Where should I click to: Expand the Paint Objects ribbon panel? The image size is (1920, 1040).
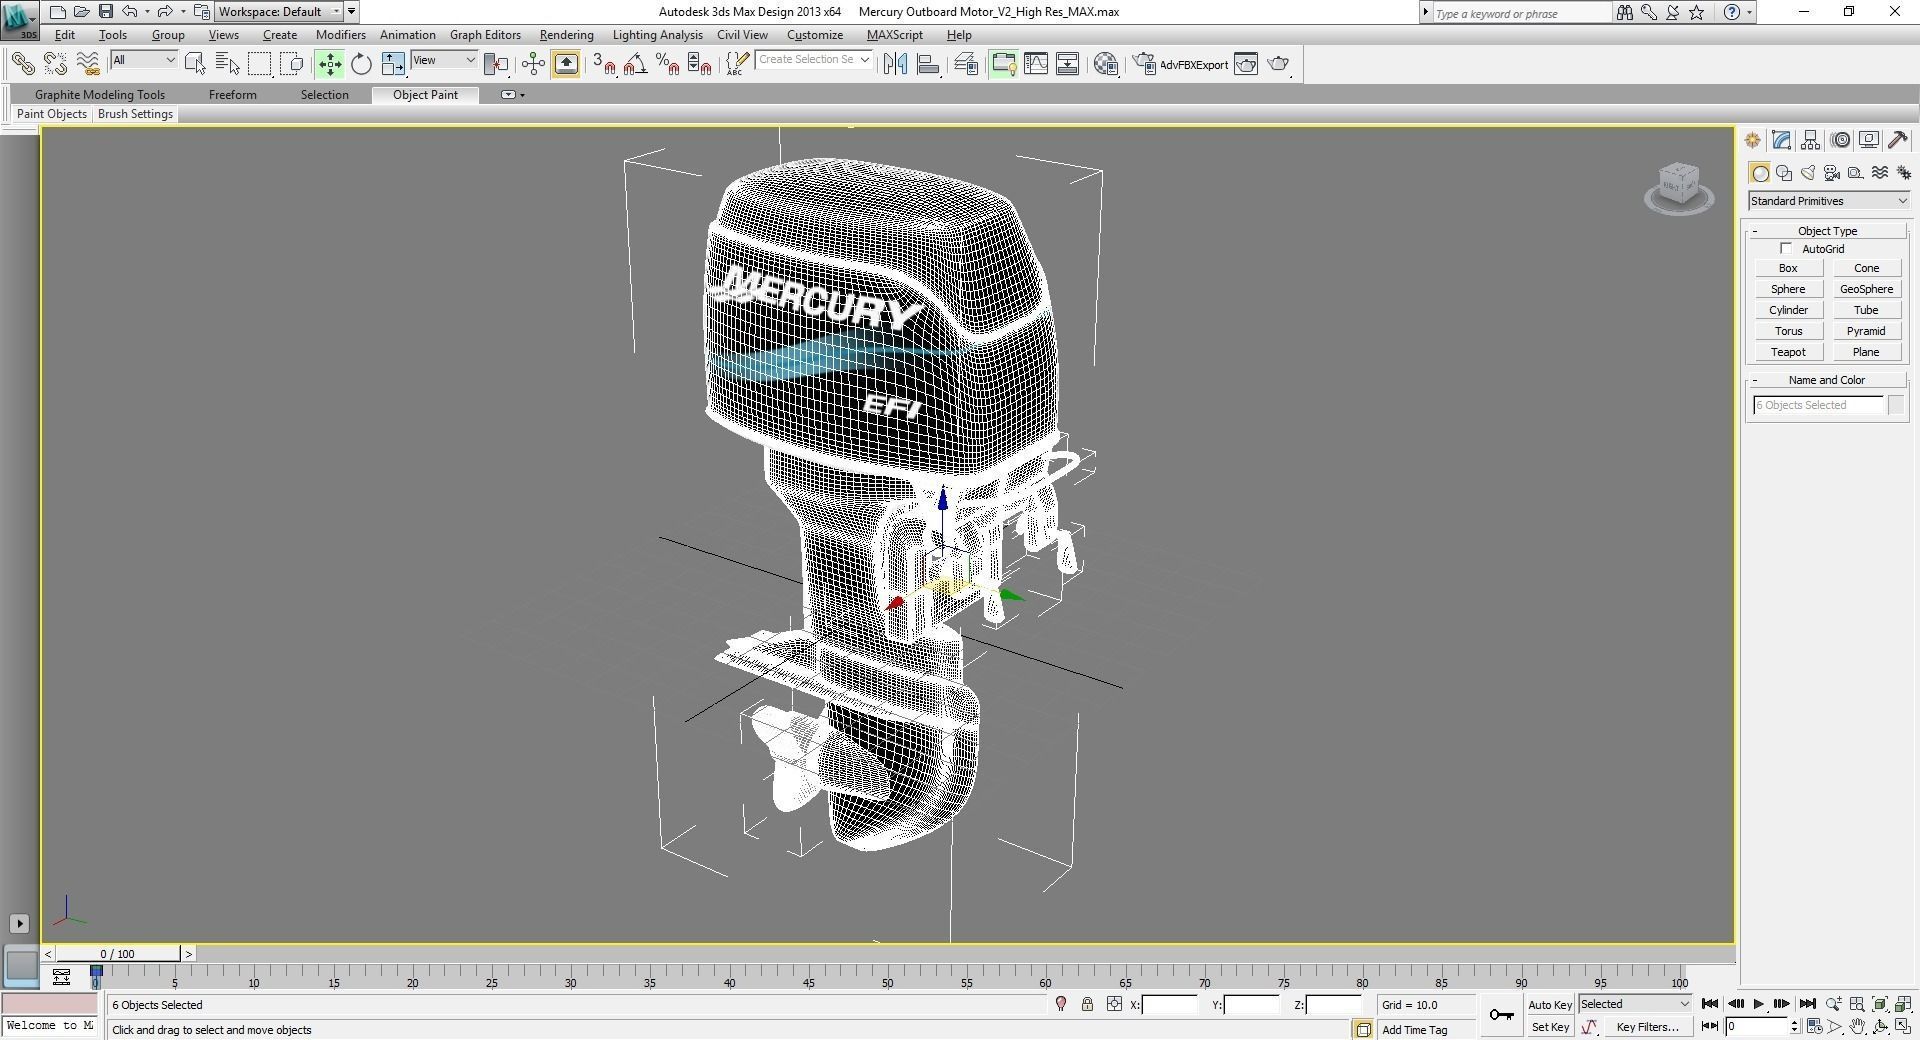pos(52,114)
